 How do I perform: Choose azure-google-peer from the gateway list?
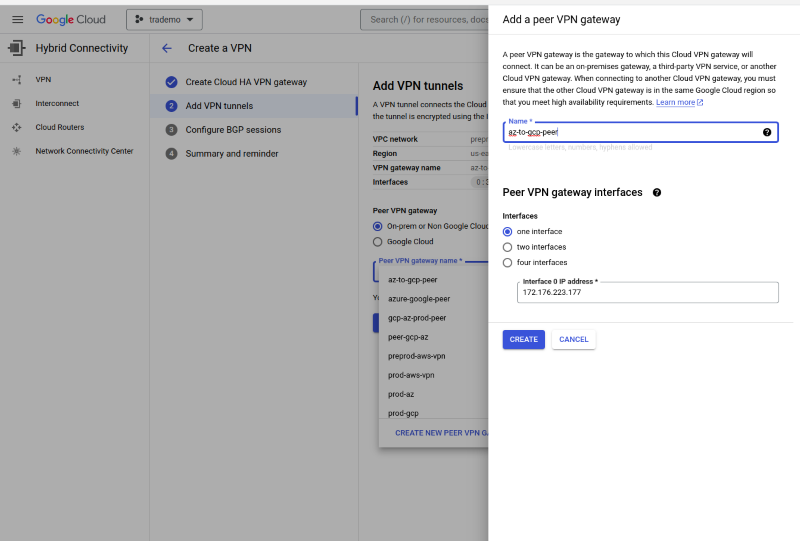click(419, 299)
